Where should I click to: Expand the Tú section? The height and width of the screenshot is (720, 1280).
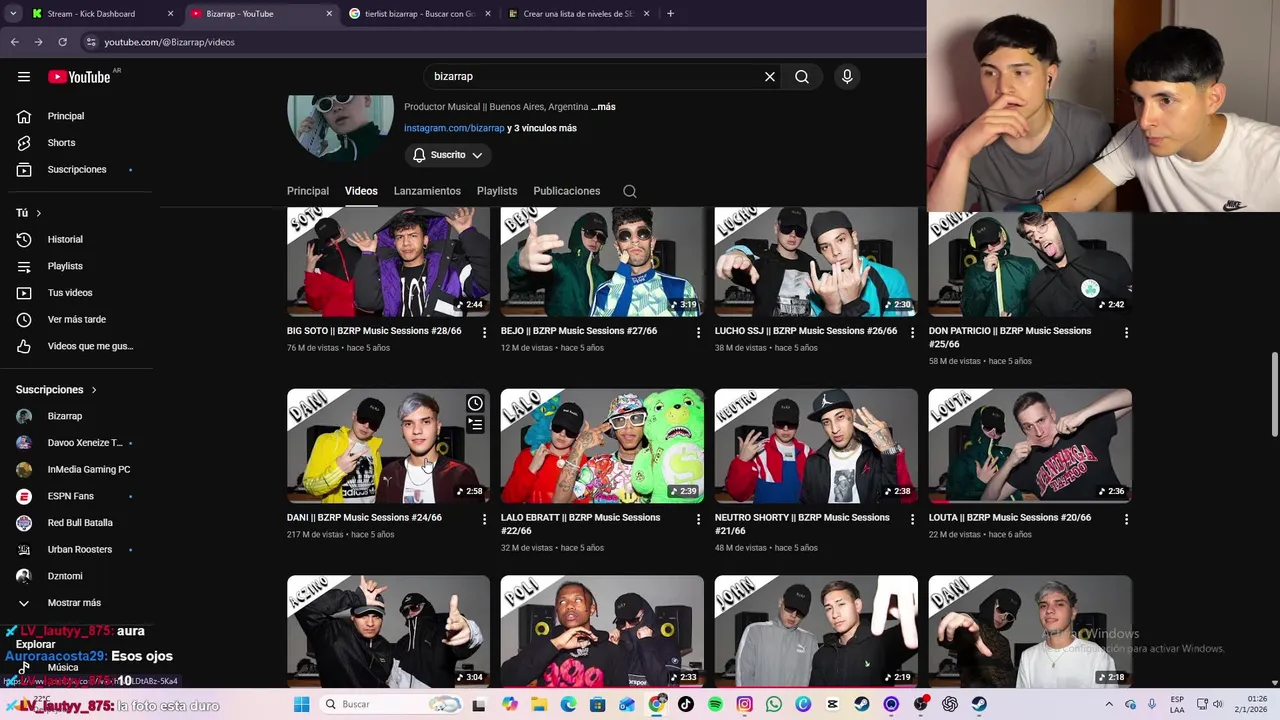point(29,213)
